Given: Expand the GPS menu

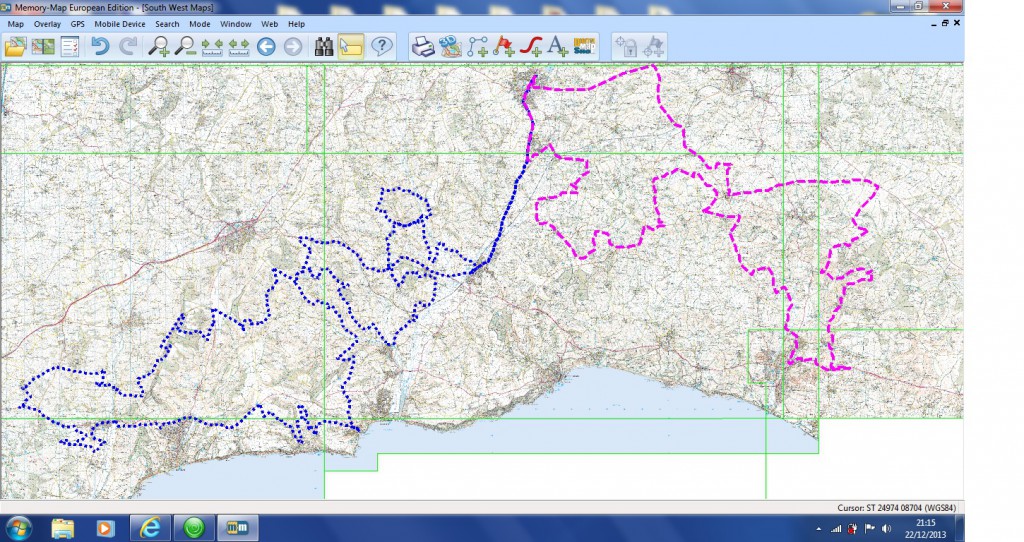Looking at the screenshot, I should [77, 23].
